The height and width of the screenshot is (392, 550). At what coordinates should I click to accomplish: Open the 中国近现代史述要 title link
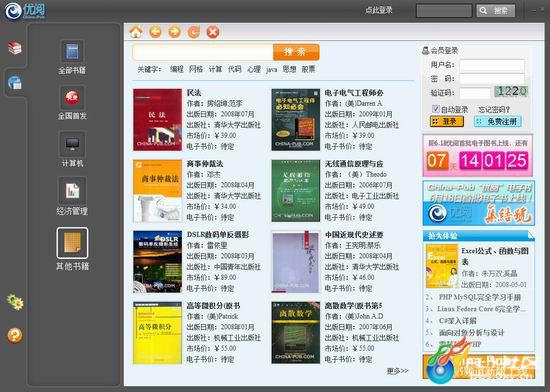[x=354, y=235]
